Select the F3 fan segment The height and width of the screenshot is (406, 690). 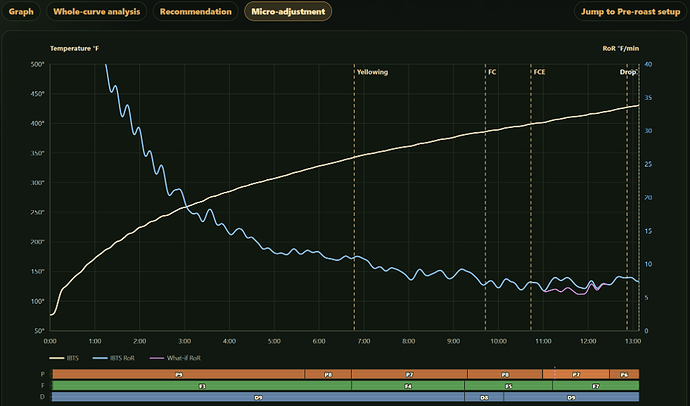click(x=202, y=386)
